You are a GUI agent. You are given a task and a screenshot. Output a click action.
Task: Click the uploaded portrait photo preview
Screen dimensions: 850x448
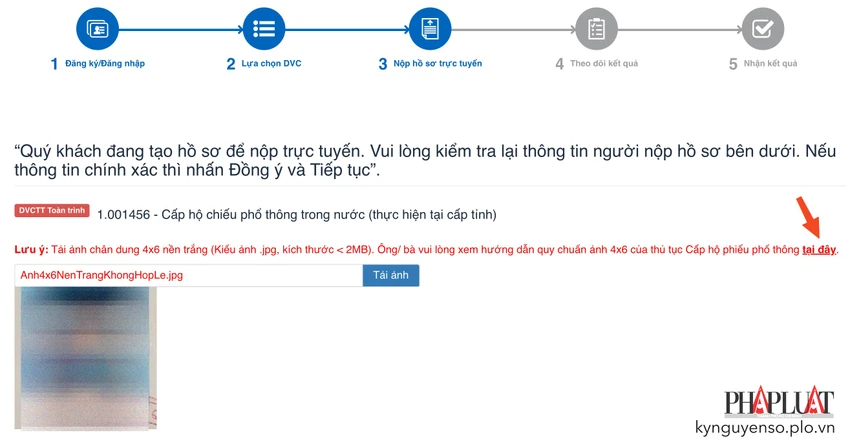tap(86, 358)
